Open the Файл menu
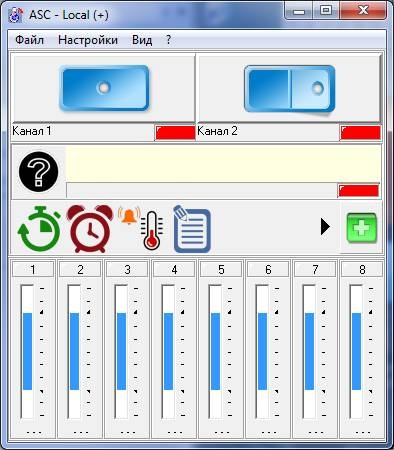The height and width of the screenshot is (450, 394). 29,40
